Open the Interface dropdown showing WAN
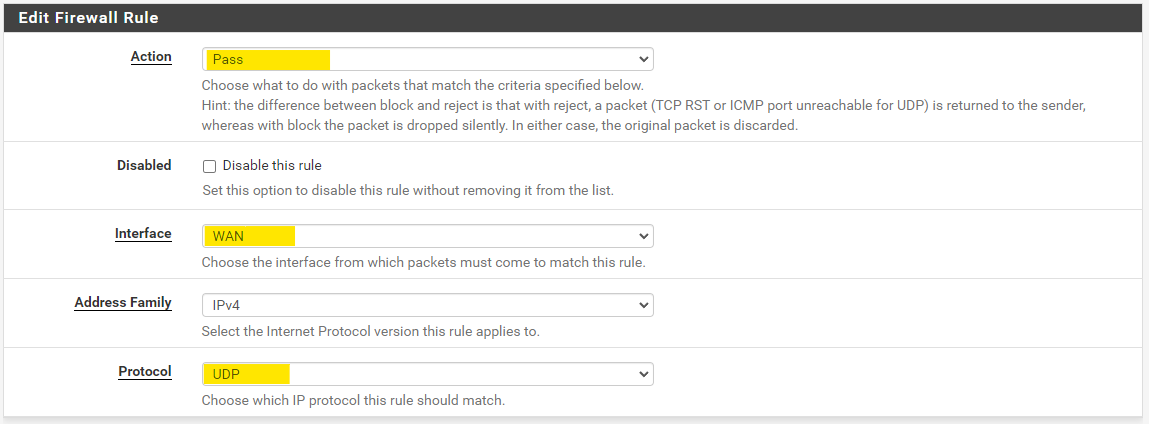This screenshot has height=424, width=1149. (x=427, y=236)
